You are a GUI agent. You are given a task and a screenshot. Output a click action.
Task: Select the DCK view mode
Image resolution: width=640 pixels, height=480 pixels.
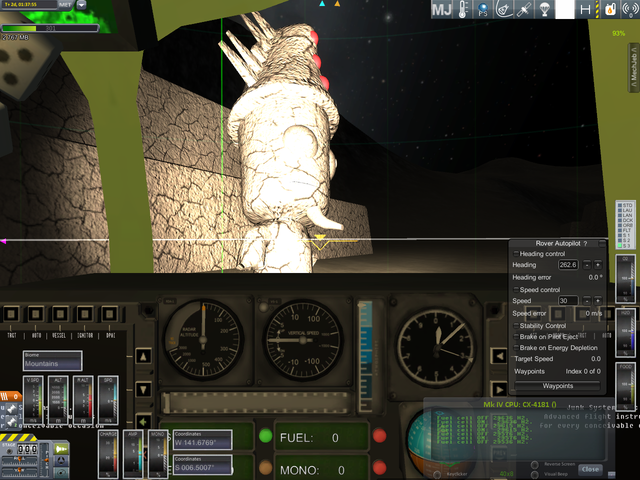pos(625,220)
